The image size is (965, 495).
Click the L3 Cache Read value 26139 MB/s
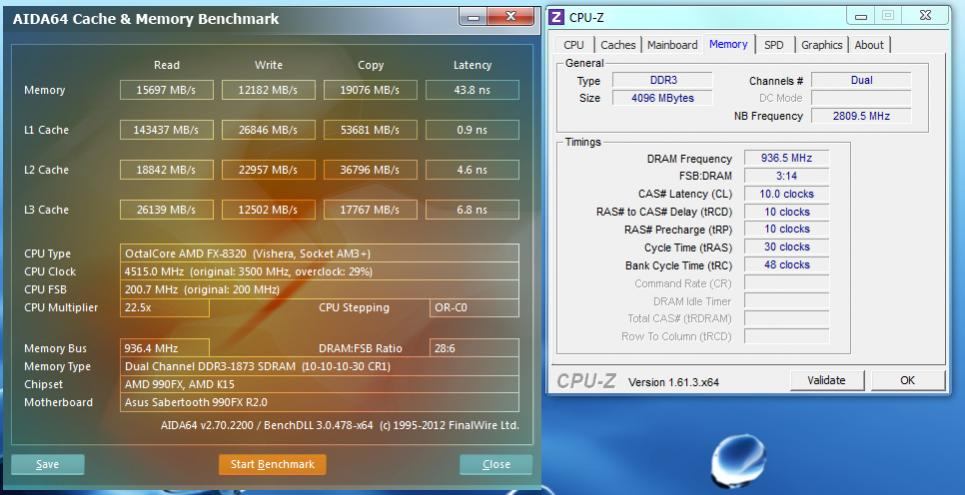[x=167, y=210]
